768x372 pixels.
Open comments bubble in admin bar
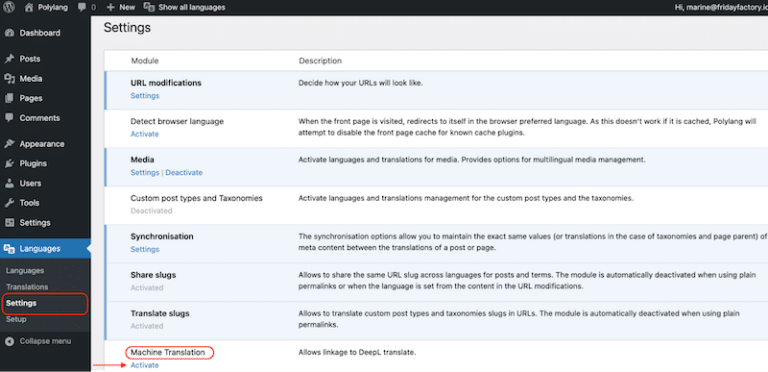(x=82, y=7)
